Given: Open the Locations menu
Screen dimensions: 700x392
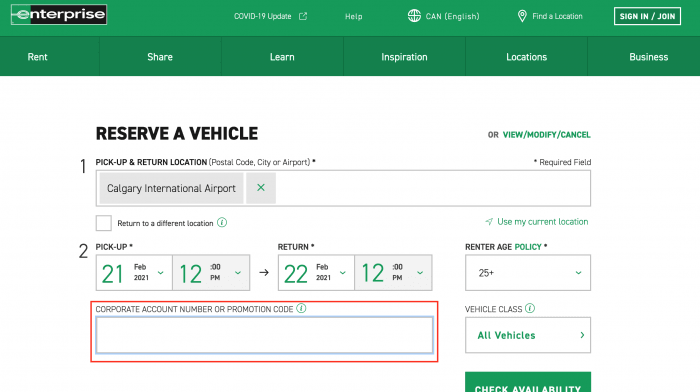Looking at the screenshot, I should click(526, 57).
